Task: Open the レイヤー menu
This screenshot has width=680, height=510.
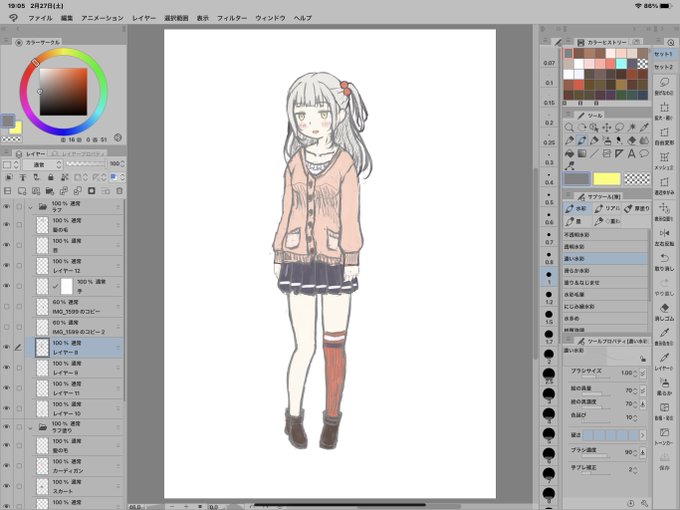Action: click(x=144, y=18)
